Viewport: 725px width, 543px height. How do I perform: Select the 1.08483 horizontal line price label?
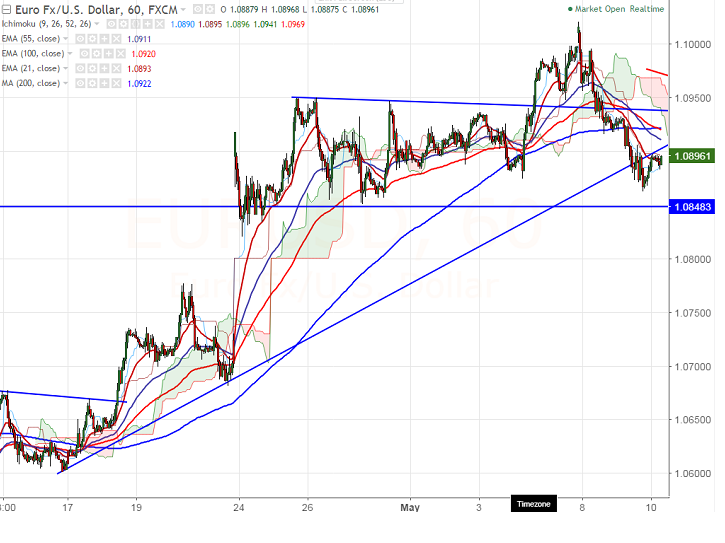pyautogui.click(x=692, y=207)
